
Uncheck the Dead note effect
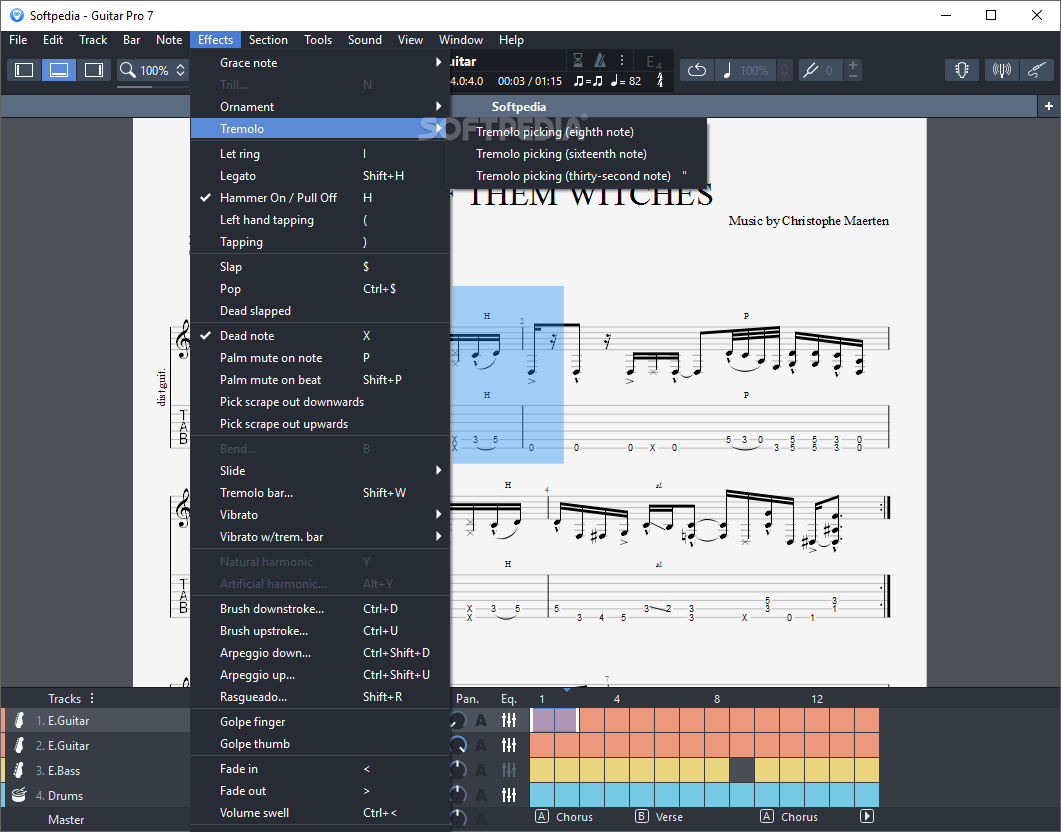click(320, 336)
